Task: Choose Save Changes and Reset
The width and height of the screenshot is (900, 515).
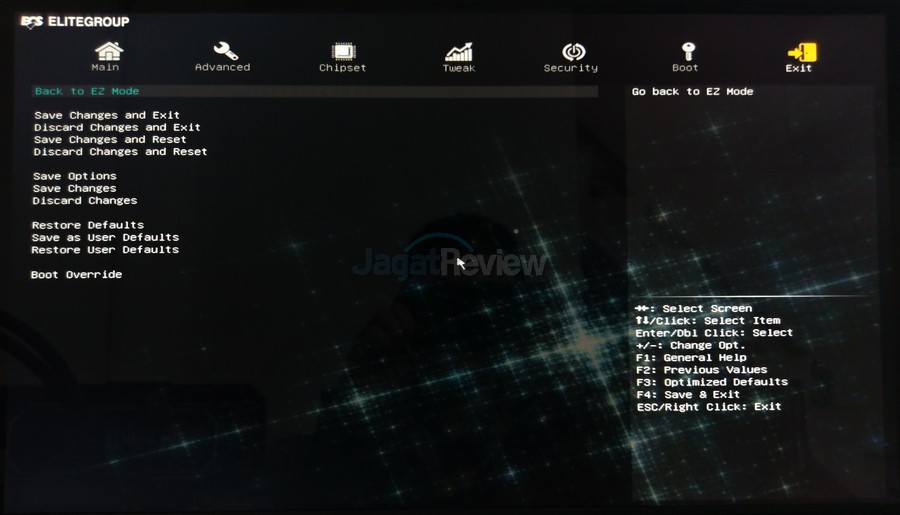Action: click(x=110, y=140)
